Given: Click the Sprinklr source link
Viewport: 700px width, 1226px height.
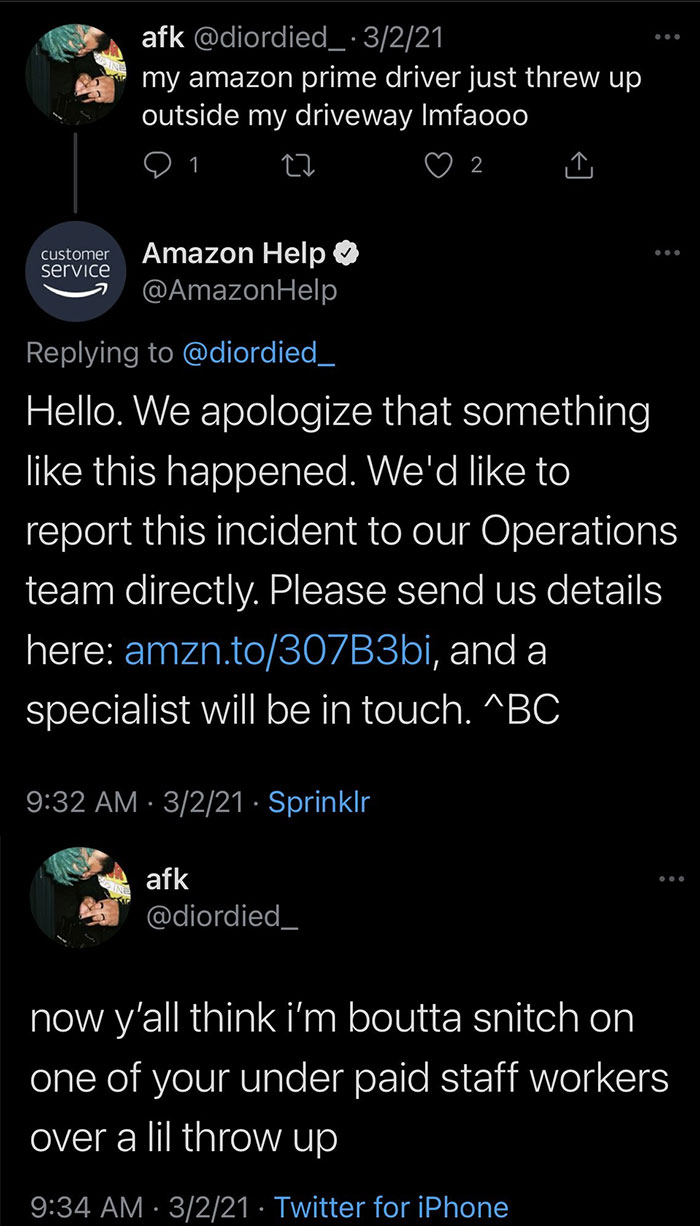Looking at the screenshot, I should click(x=317, y=802).
